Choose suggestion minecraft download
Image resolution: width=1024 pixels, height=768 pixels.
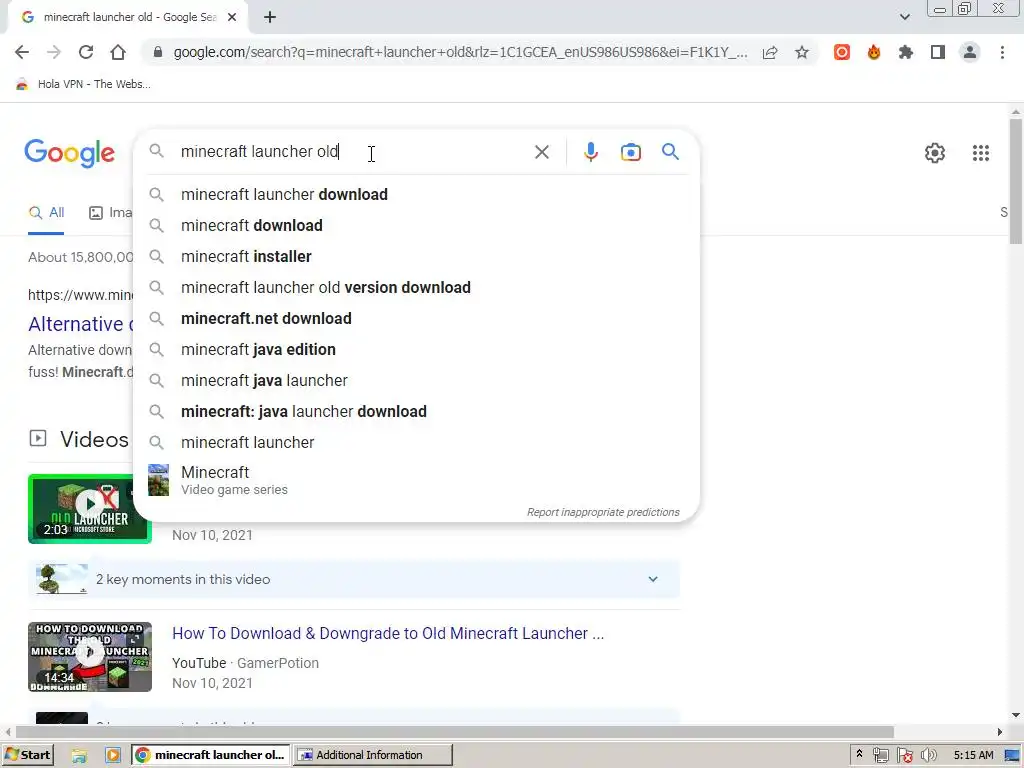416,225
